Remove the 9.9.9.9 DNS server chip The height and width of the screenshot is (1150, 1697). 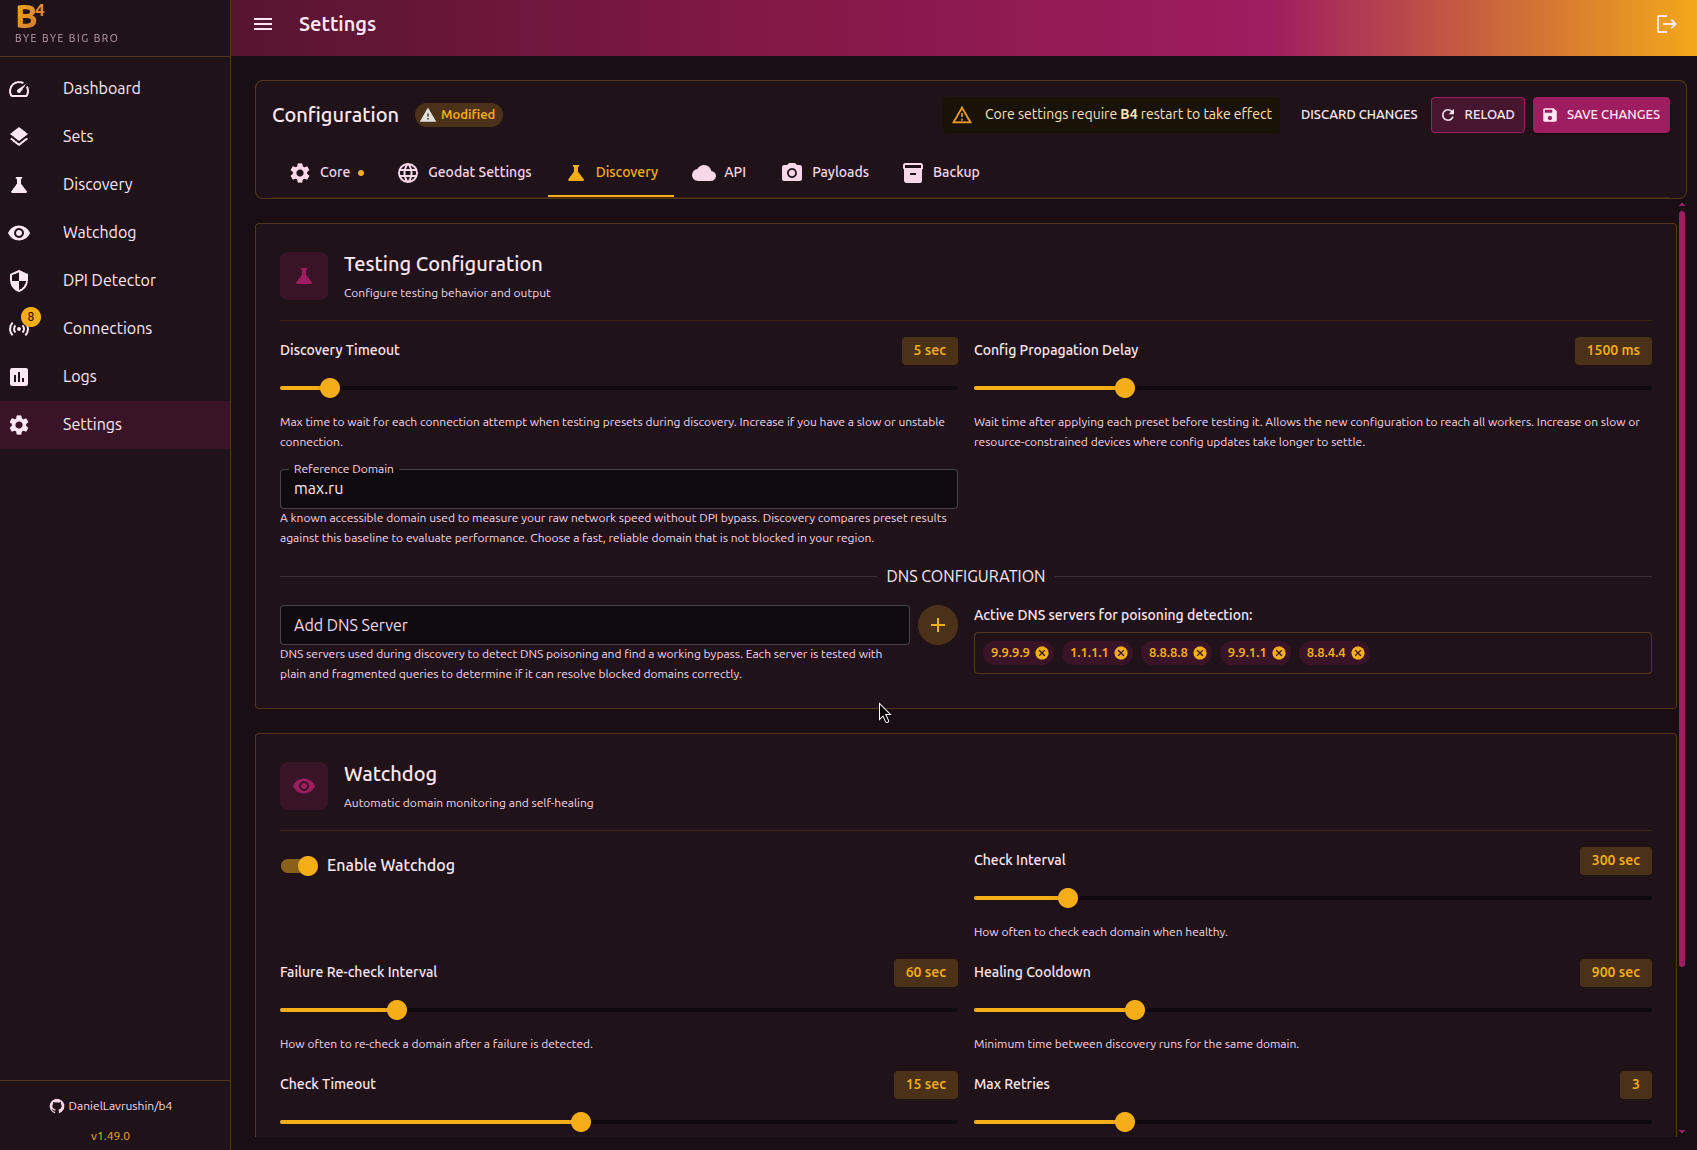point(1042,653)
